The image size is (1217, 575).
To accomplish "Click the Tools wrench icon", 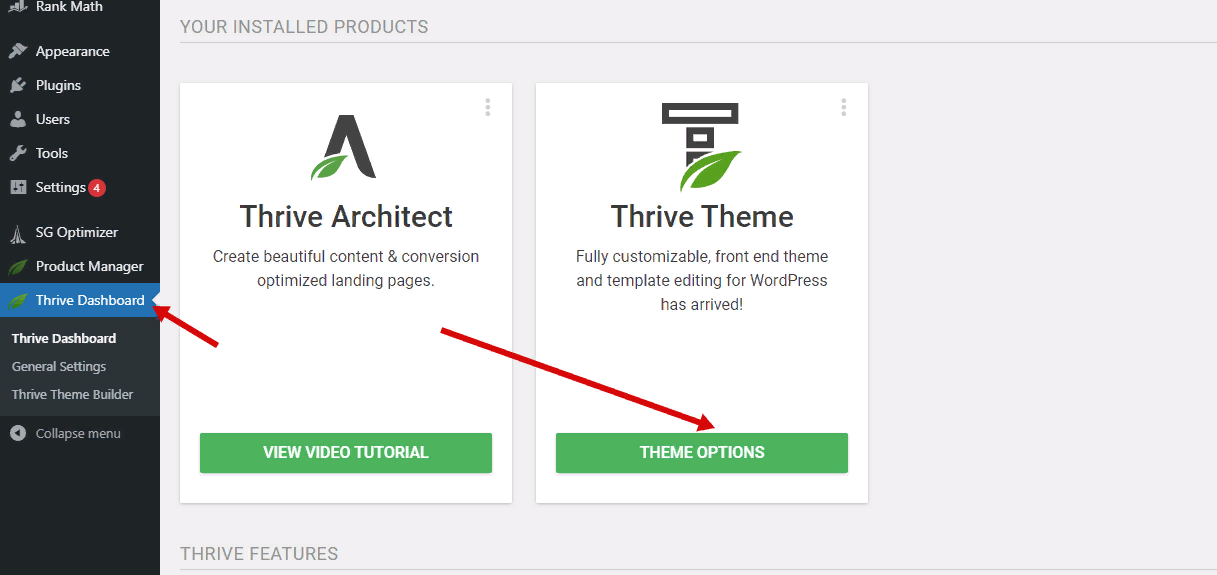I will tap(18, 153).
